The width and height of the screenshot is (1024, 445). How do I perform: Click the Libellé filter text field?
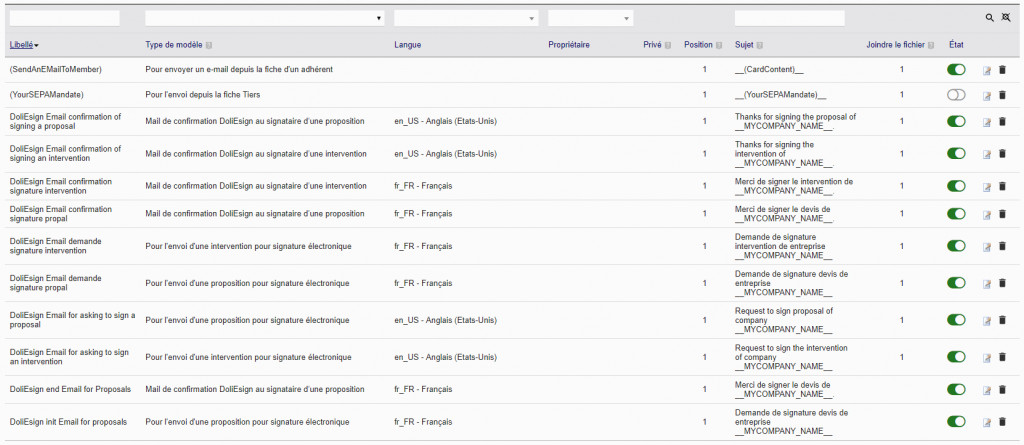[64, 18]
